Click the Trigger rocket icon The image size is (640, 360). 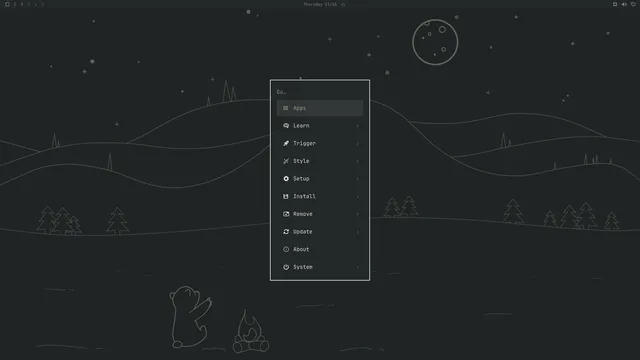click(x=286, y=143)
